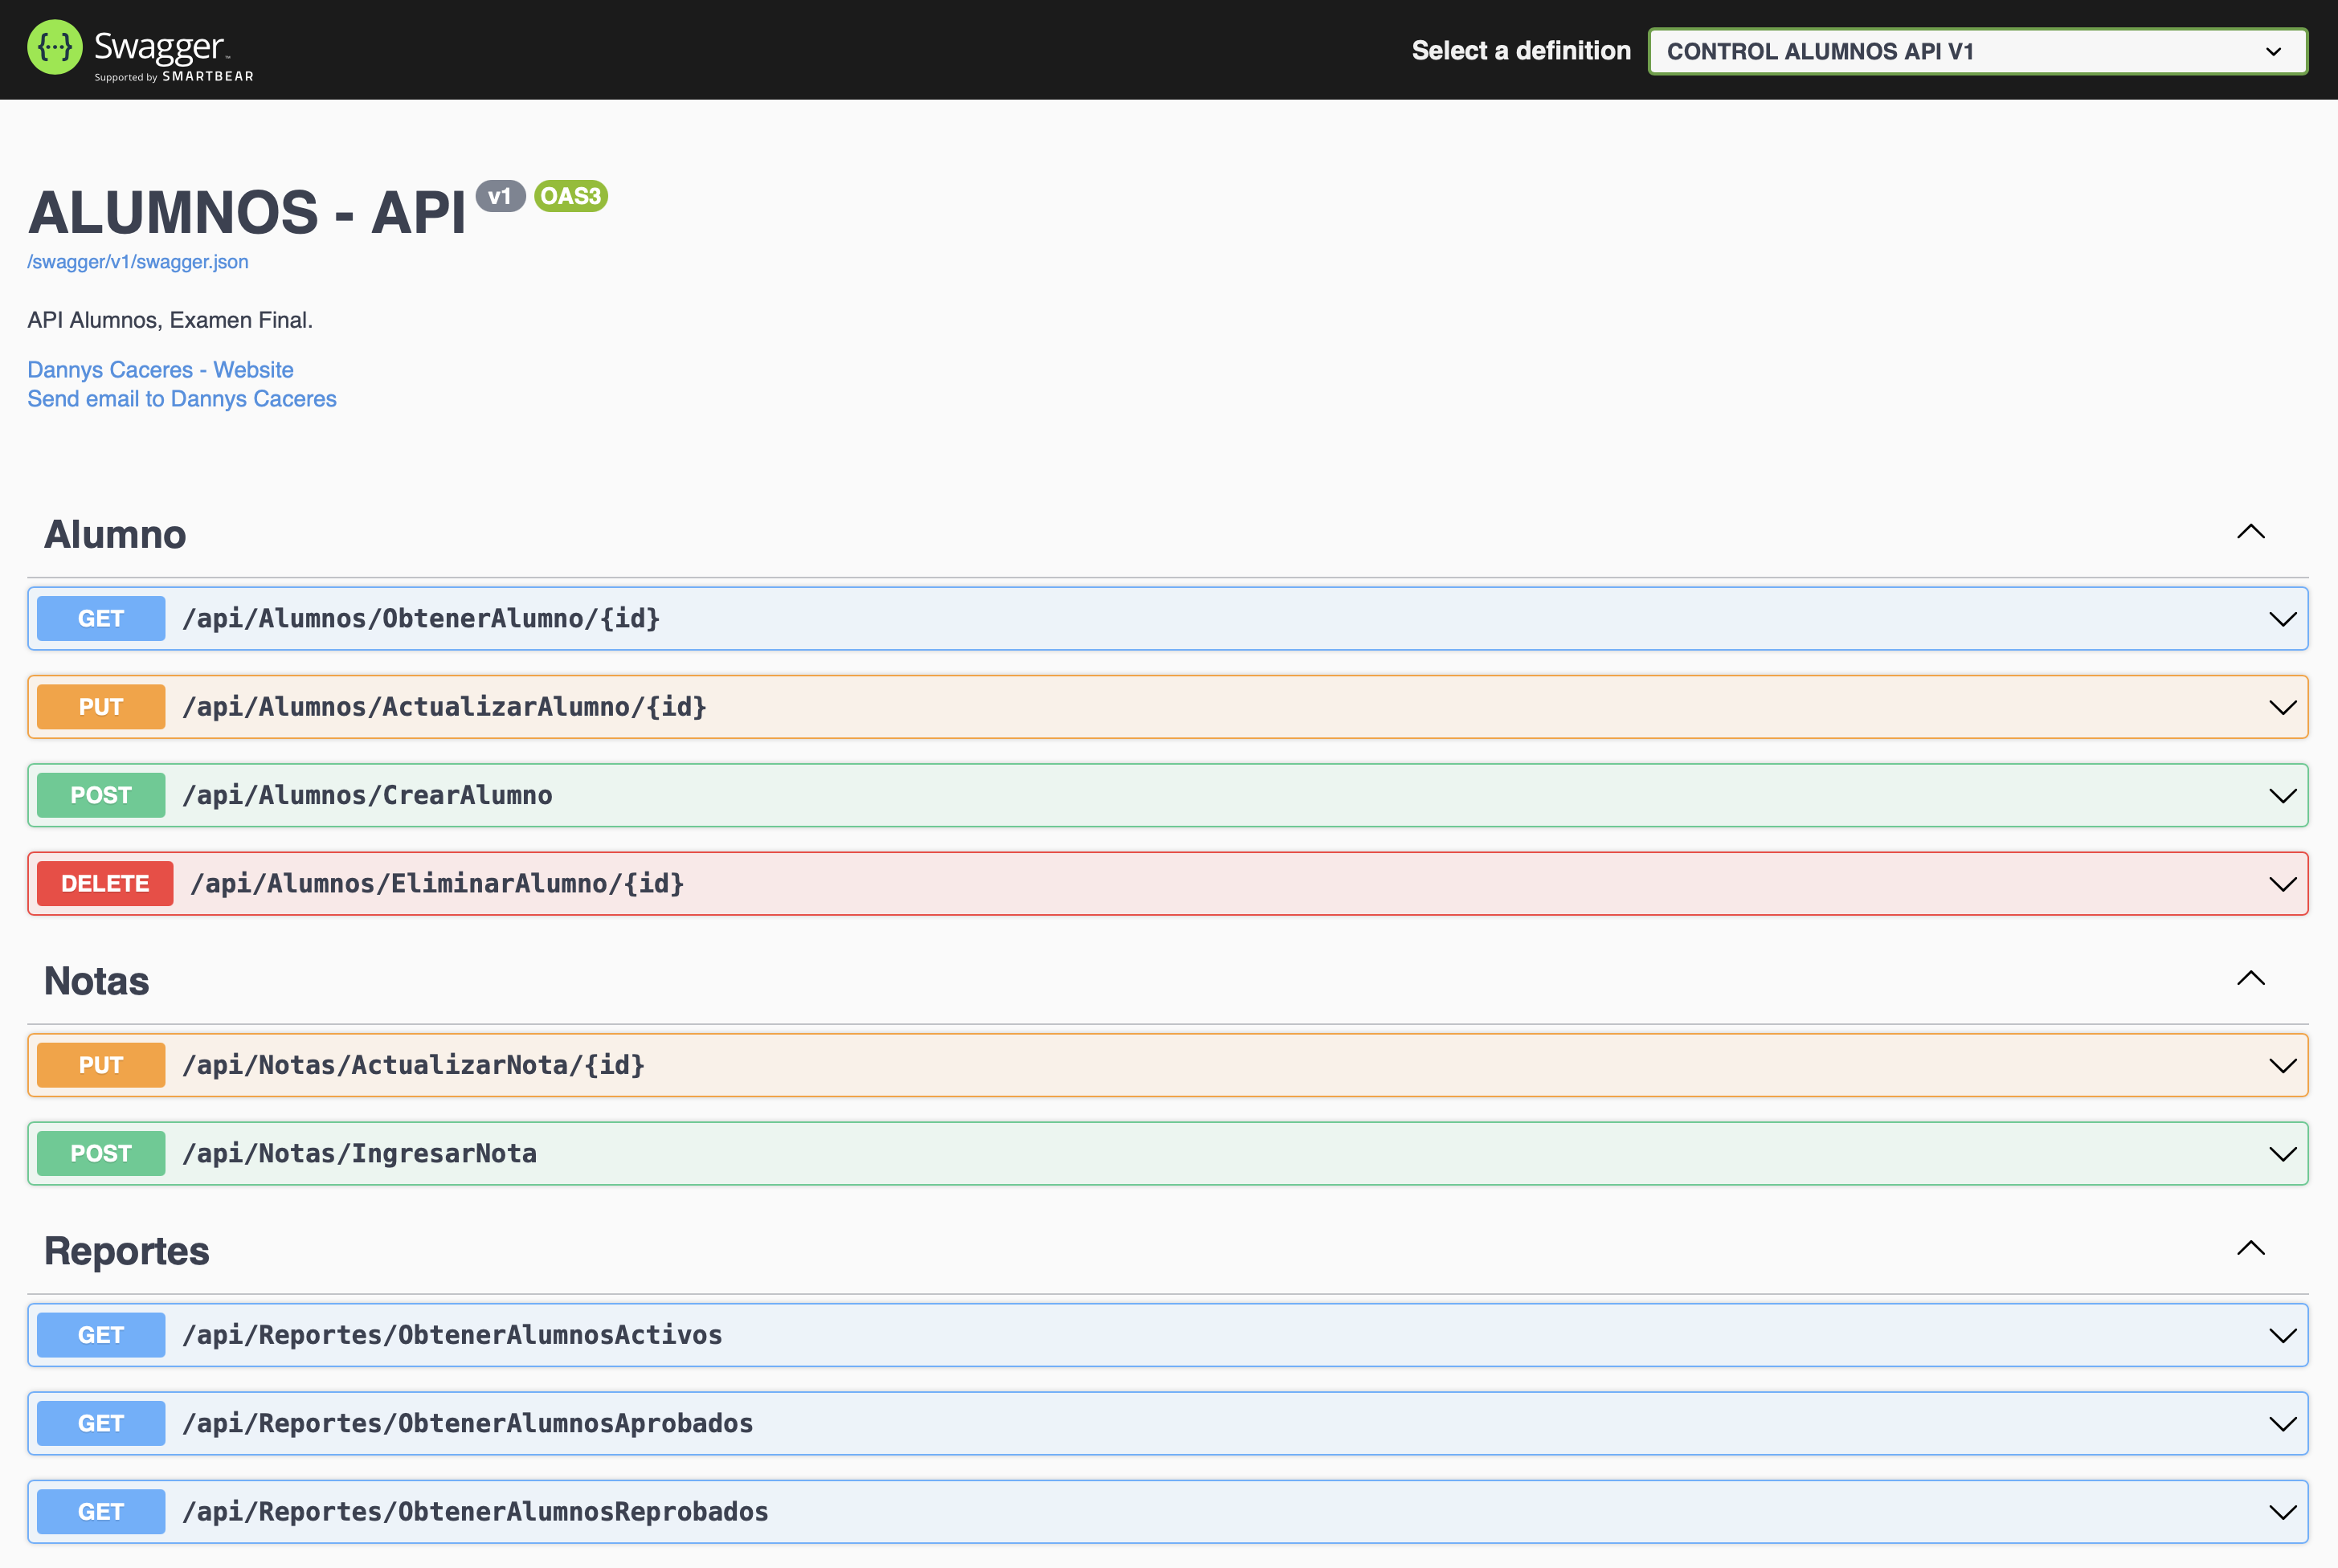
Task: Visit Dannys Caceres - Website link
Action: (x=160, y=370)
